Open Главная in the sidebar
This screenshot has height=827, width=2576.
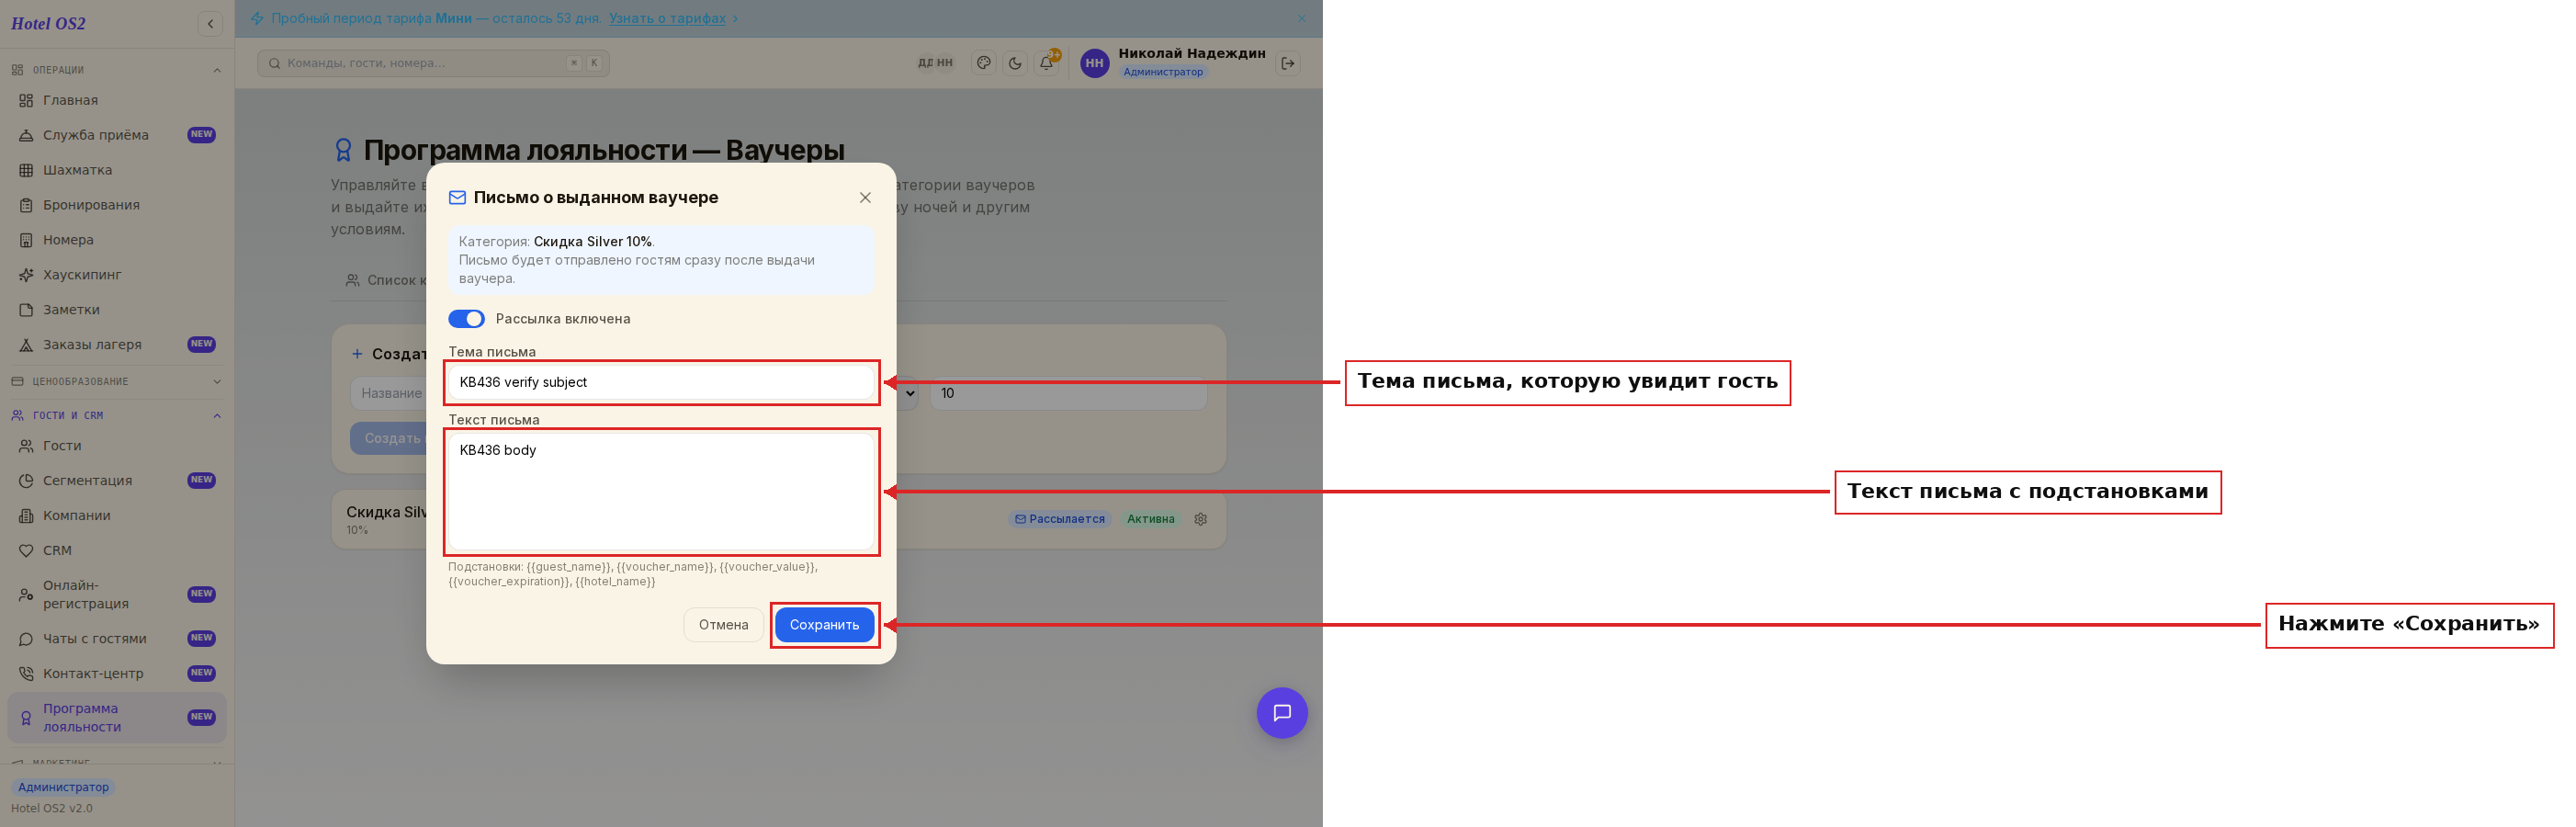(117, 100)
